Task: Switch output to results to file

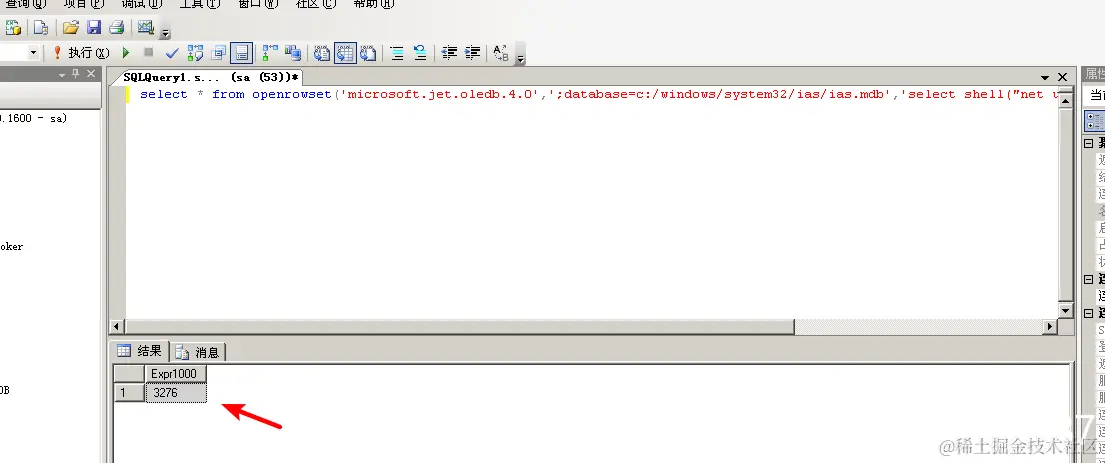Action: point(368,53)
